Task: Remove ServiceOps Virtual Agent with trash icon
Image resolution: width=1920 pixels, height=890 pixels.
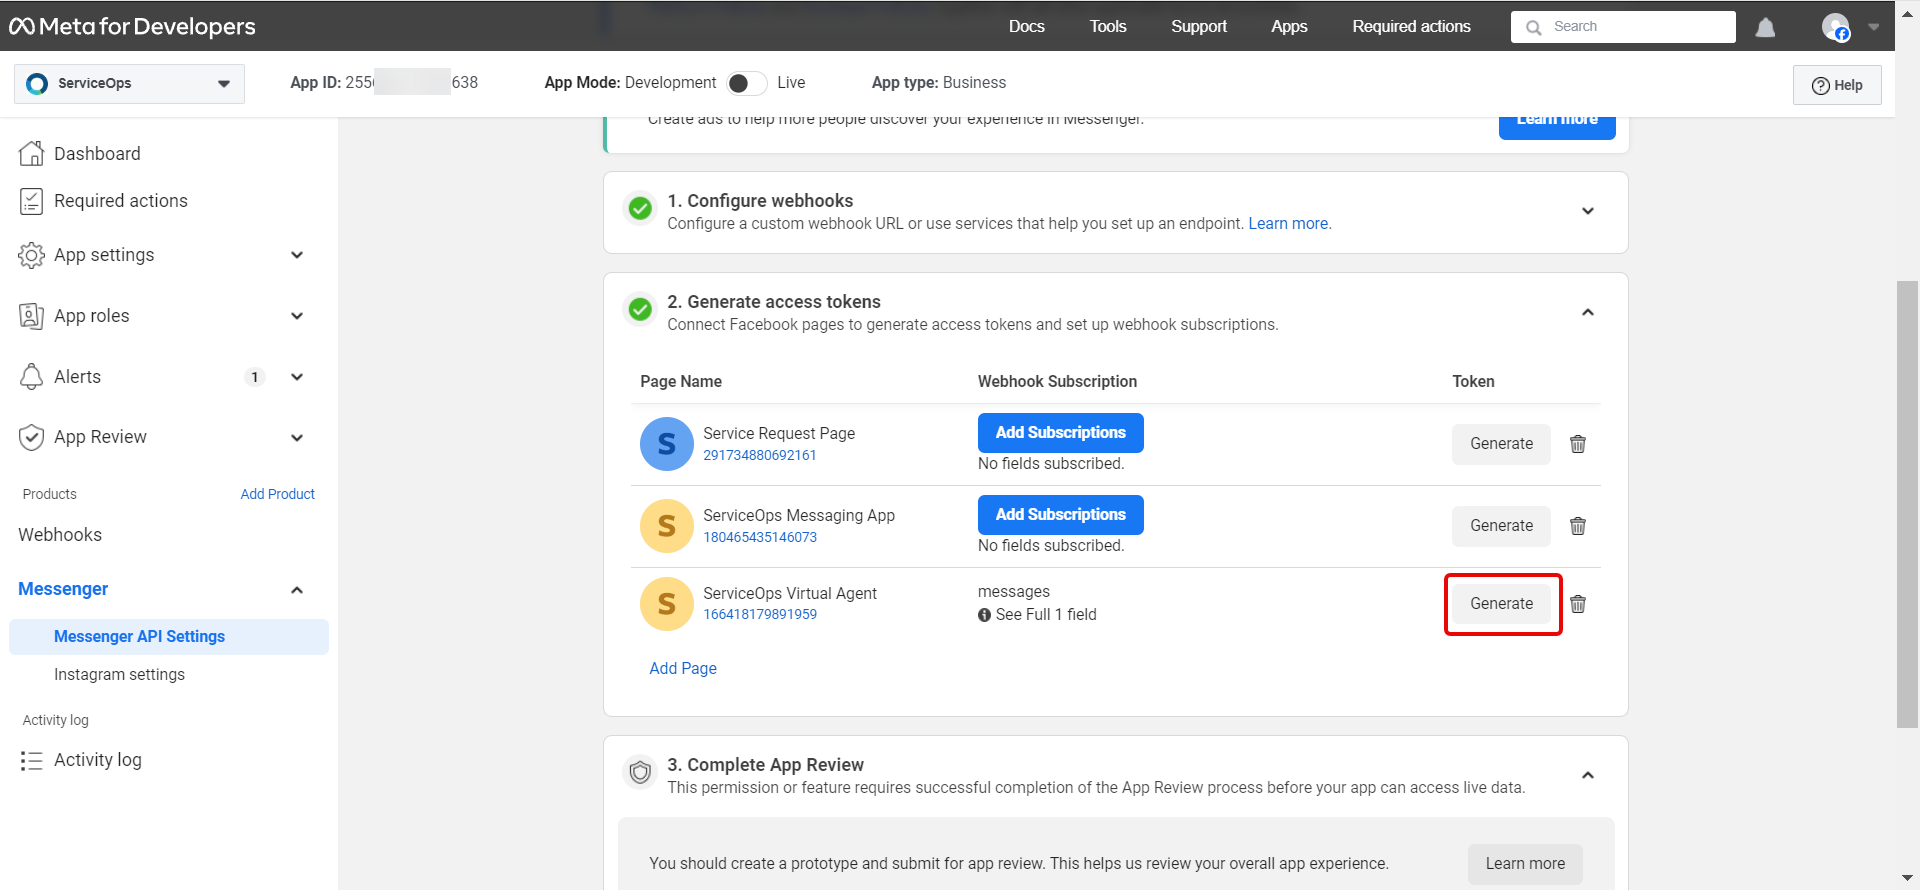Action: [1578, 604]
